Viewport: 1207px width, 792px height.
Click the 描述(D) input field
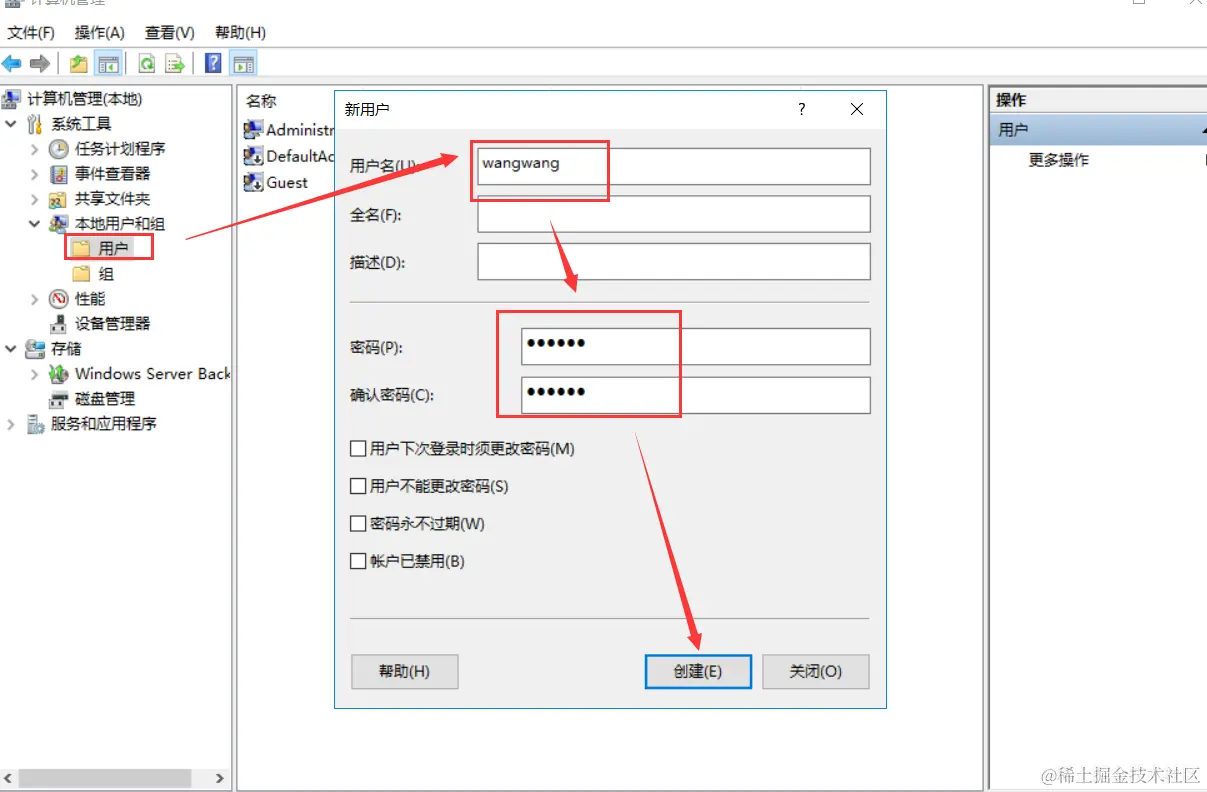[x=674, y=262]
